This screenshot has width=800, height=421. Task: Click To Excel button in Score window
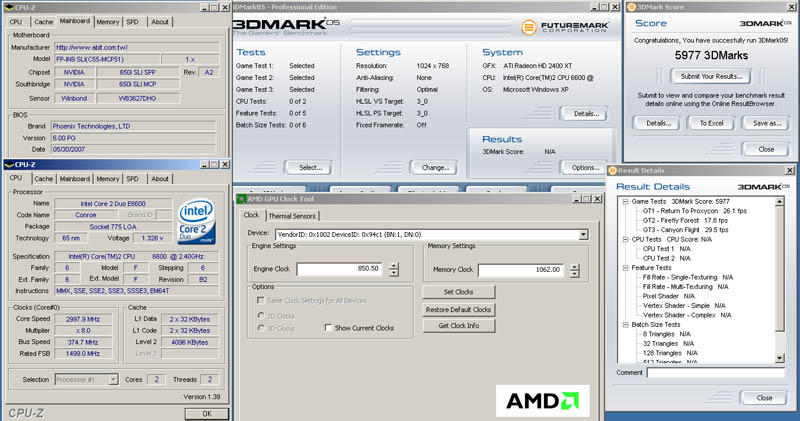point(711,123)
